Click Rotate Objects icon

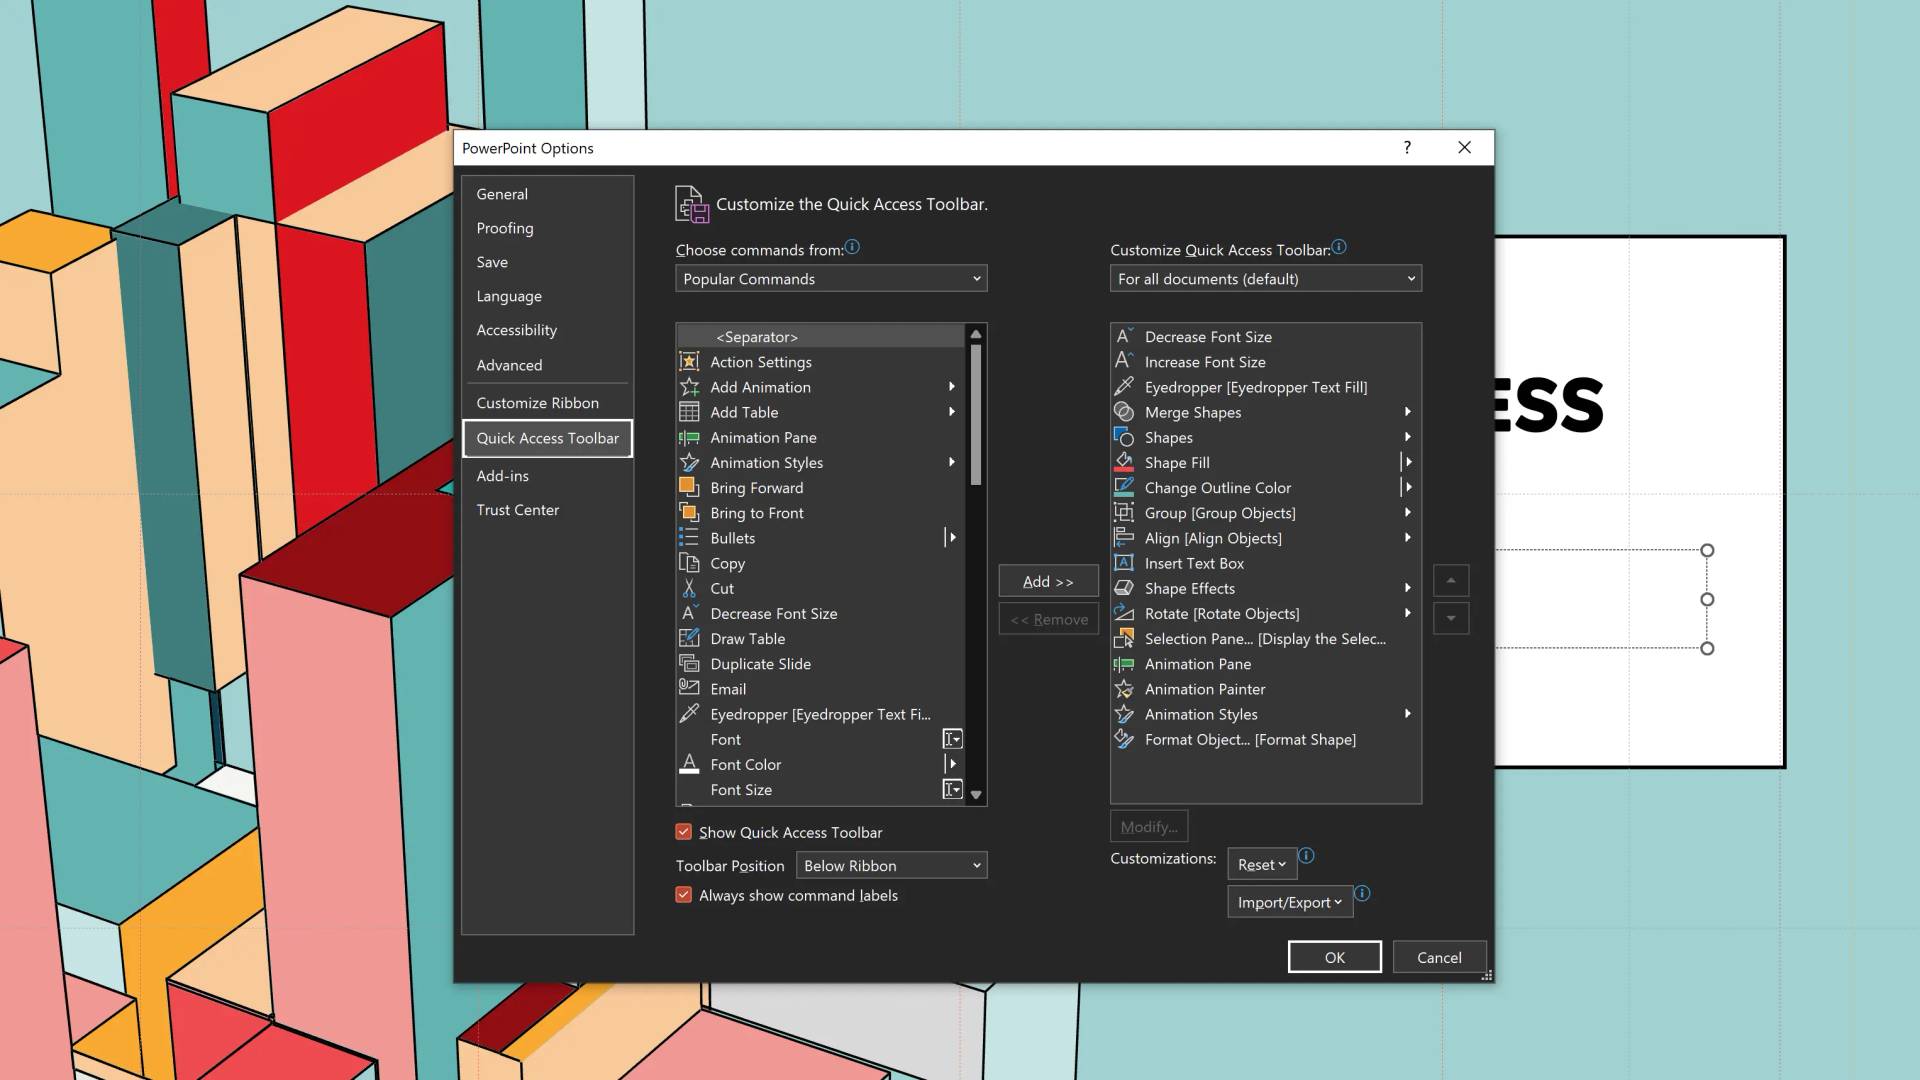[1124, 613]
